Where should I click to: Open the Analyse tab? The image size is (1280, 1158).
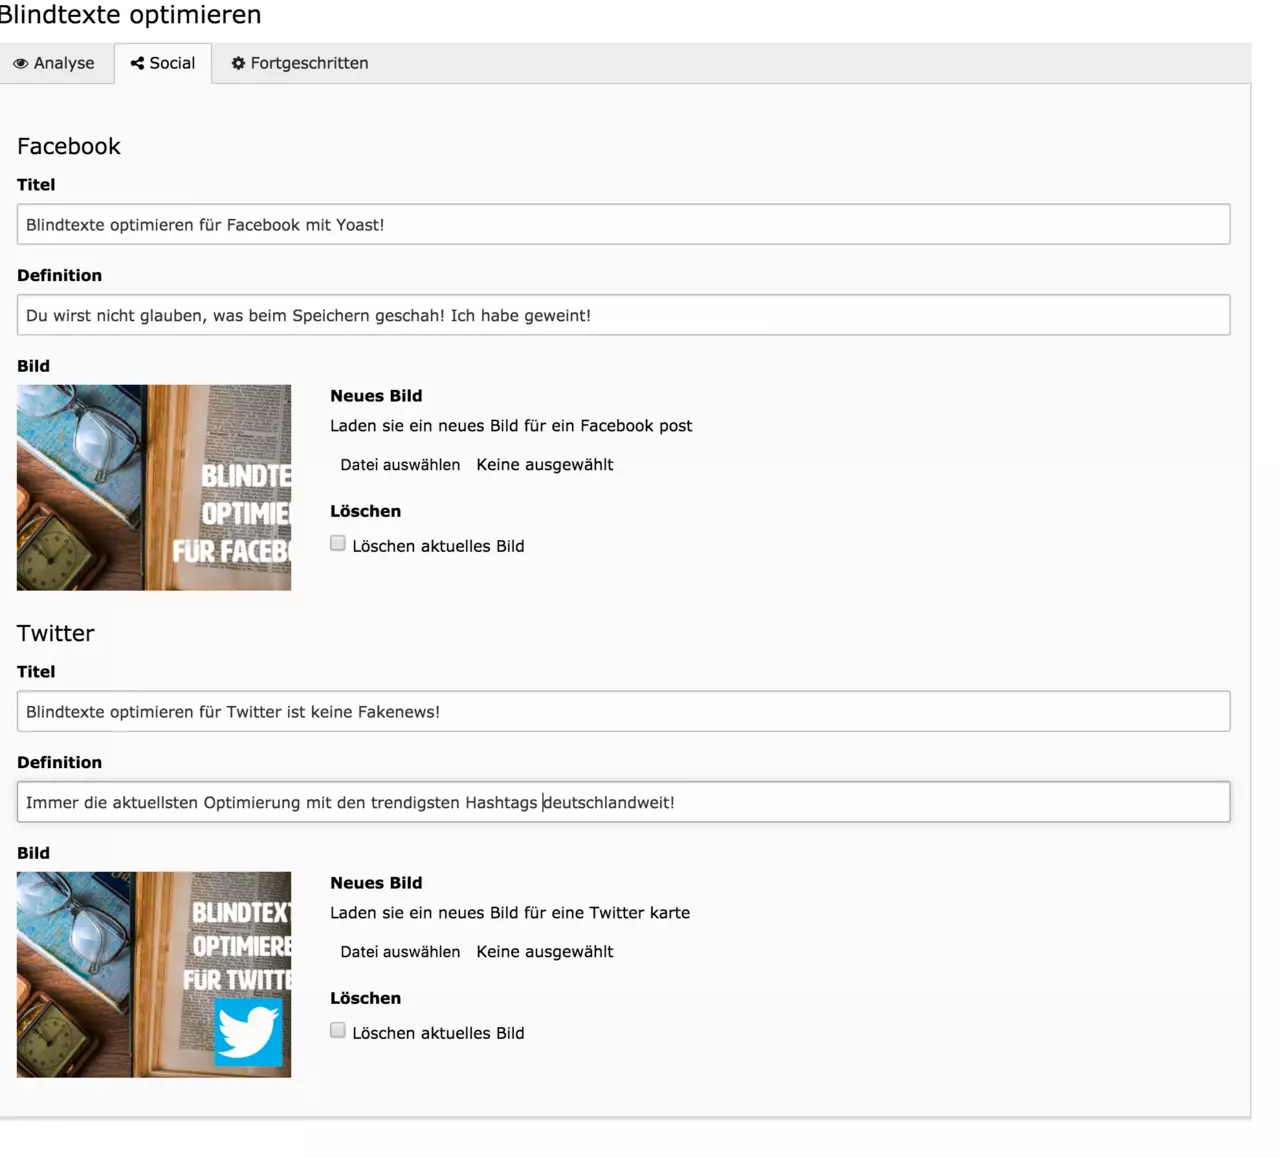55,63
